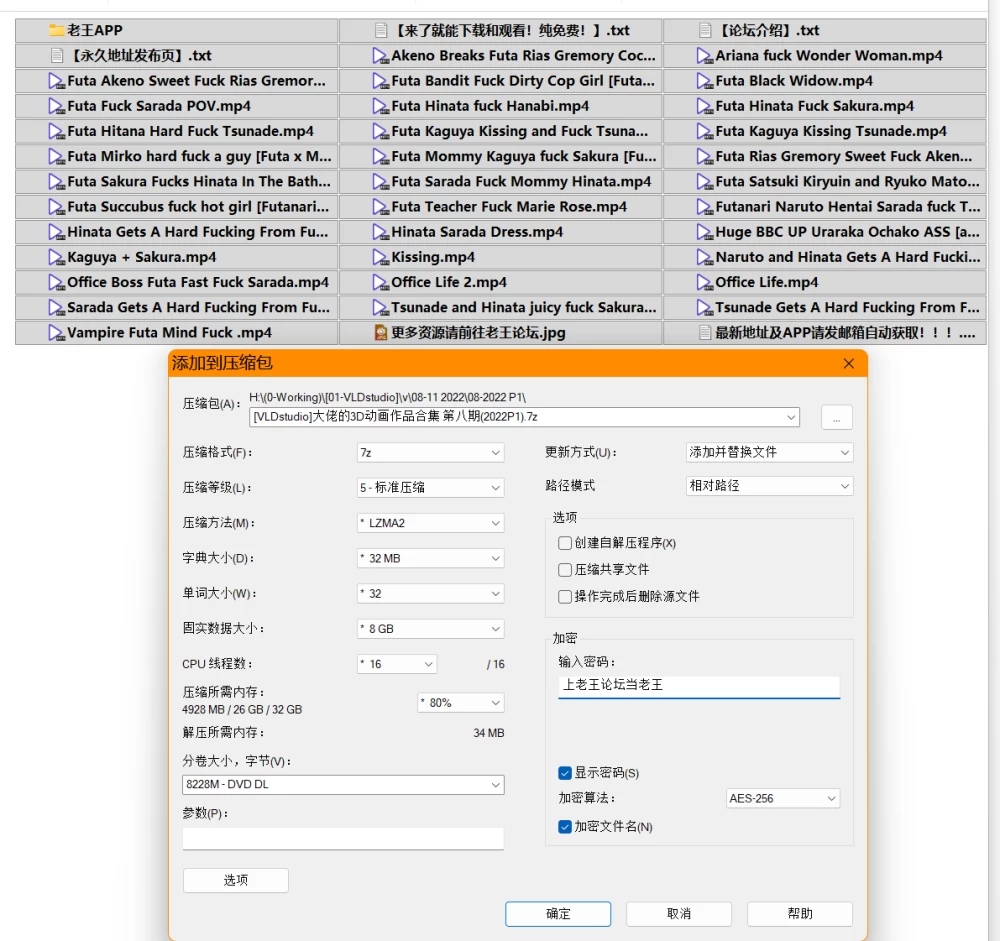The image size is (1000, 941).
Task: Select the 【论坛介绍】.txt text file icon
Action: pyautogui.click(x=705, y=30)
